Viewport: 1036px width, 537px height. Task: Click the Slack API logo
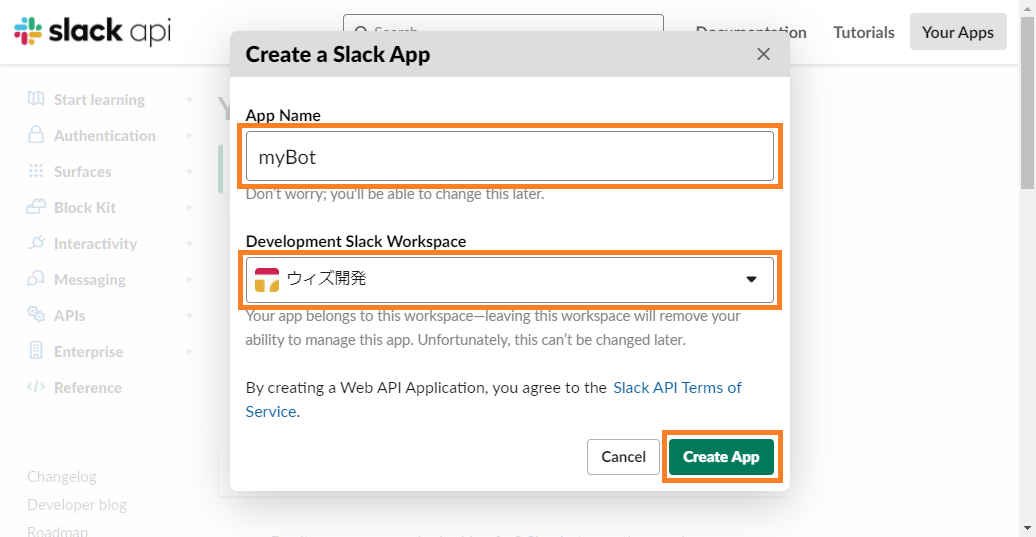pyautogui.click(x=92, y=31)
